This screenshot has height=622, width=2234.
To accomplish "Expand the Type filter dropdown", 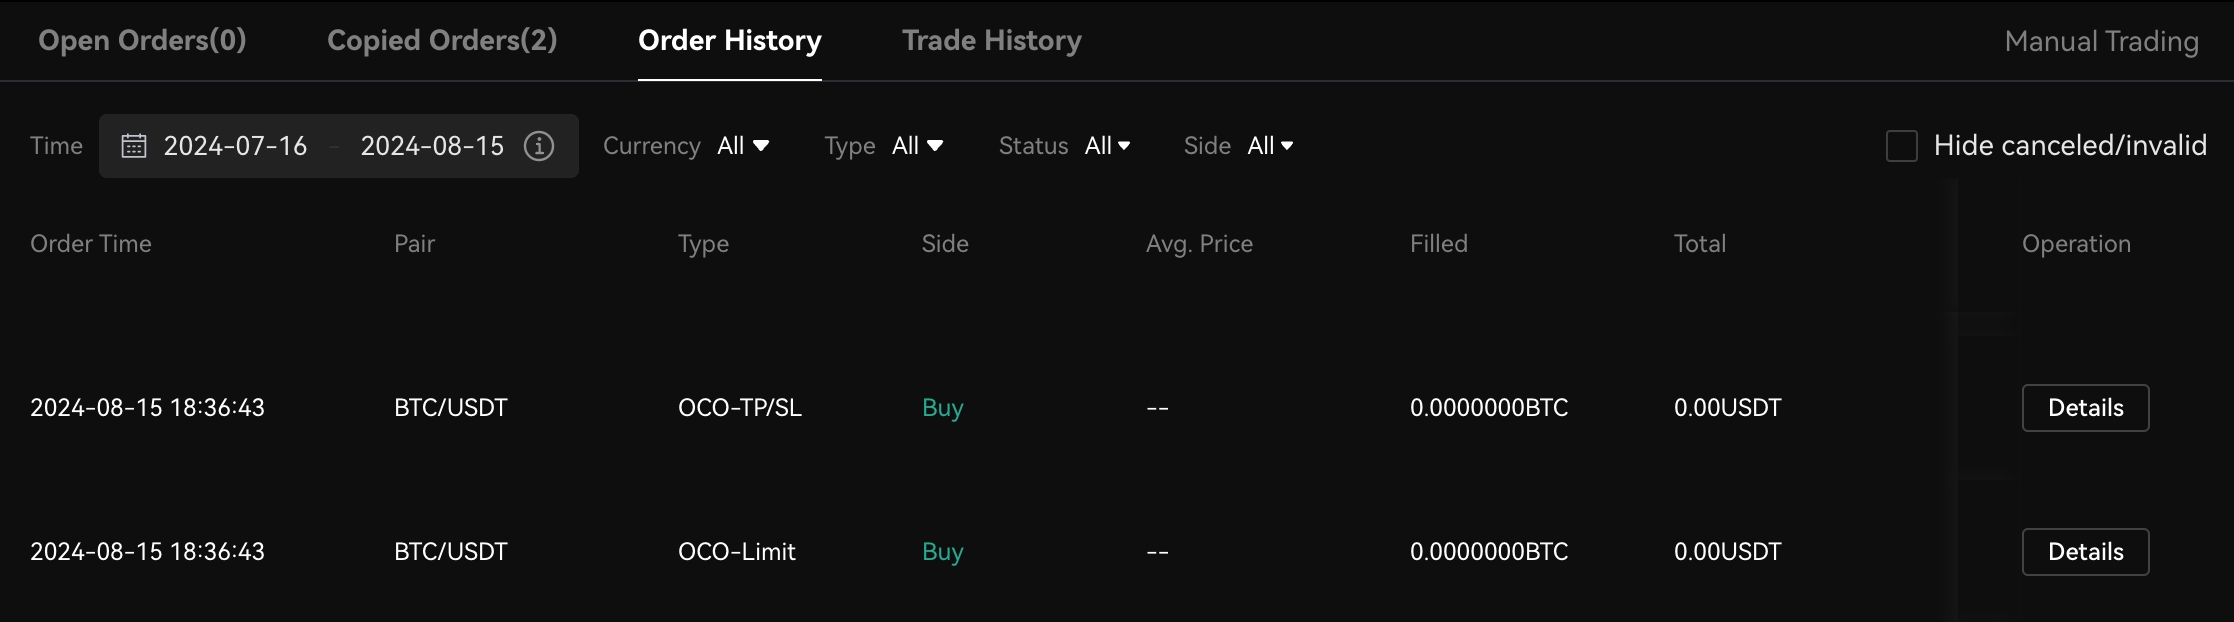I will tap(917, 146).
